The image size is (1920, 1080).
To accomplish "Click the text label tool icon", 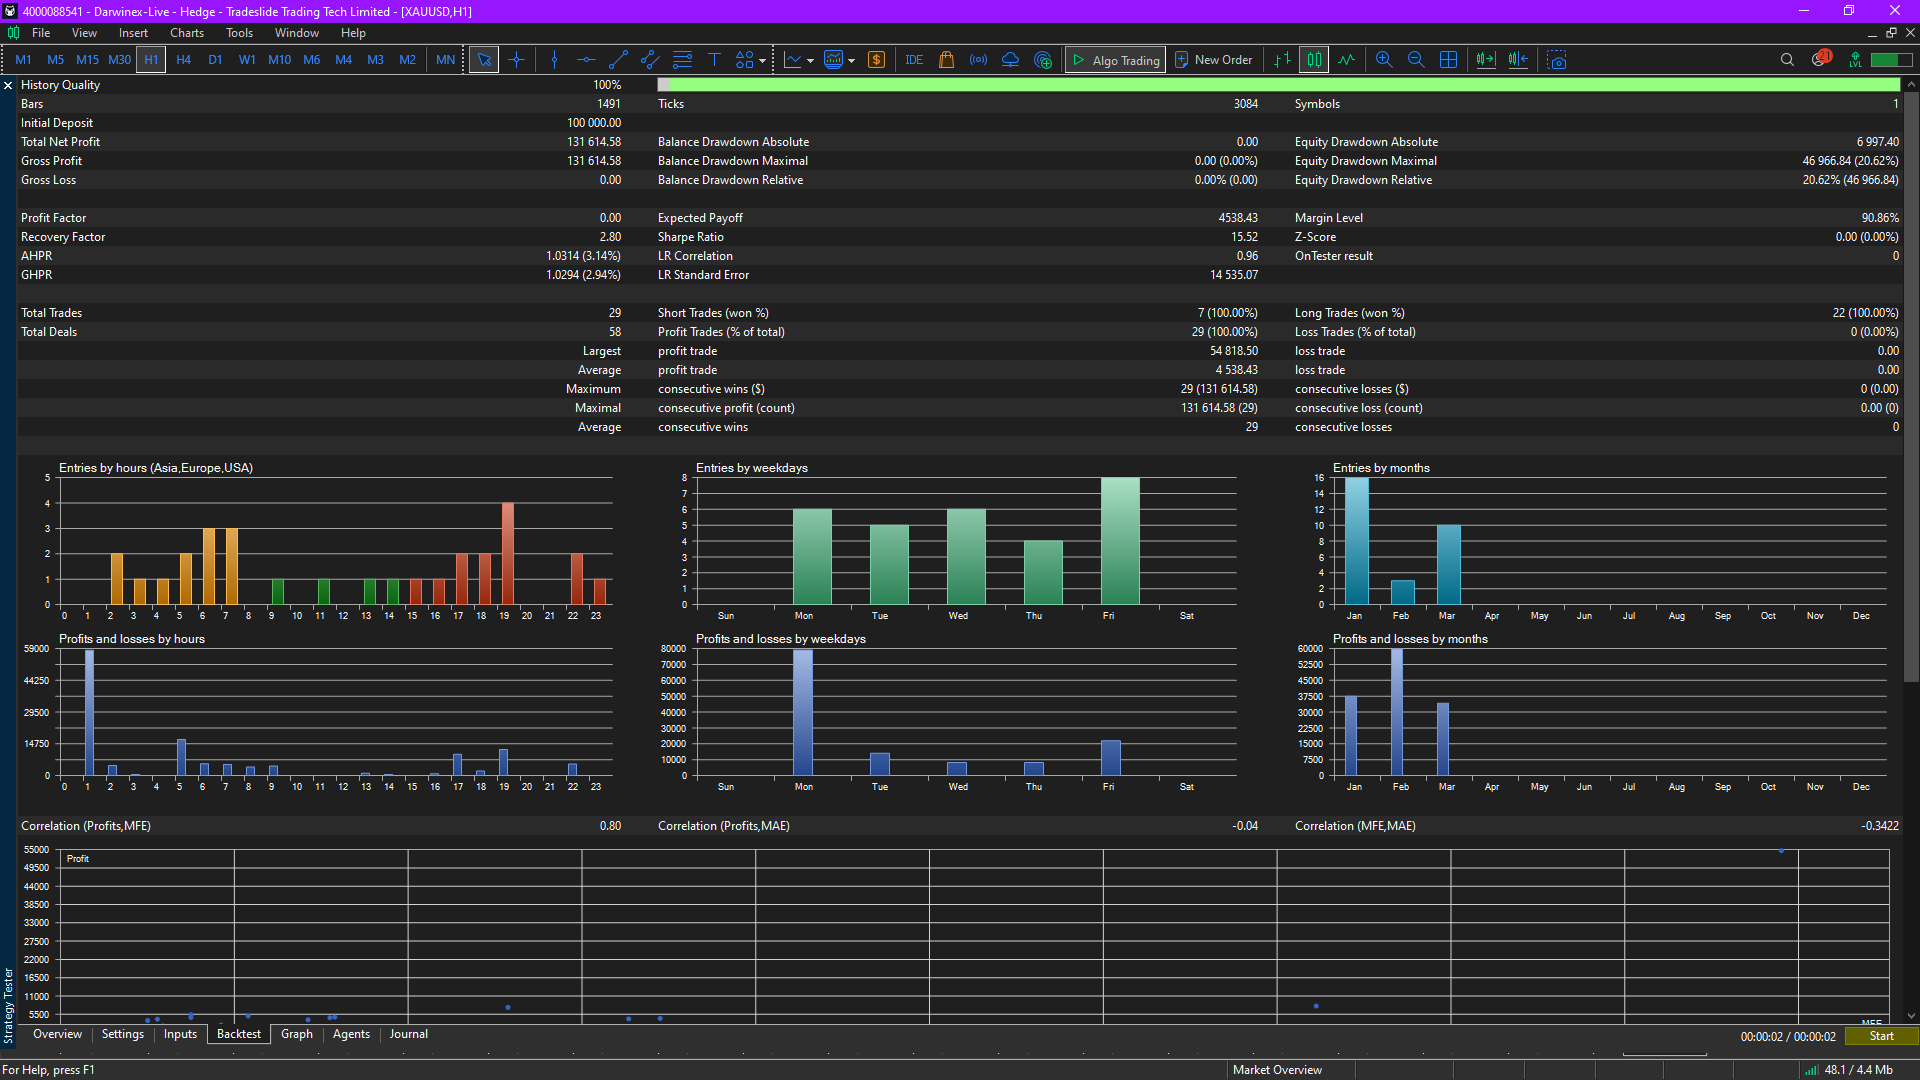I will [x=714, y=60].
